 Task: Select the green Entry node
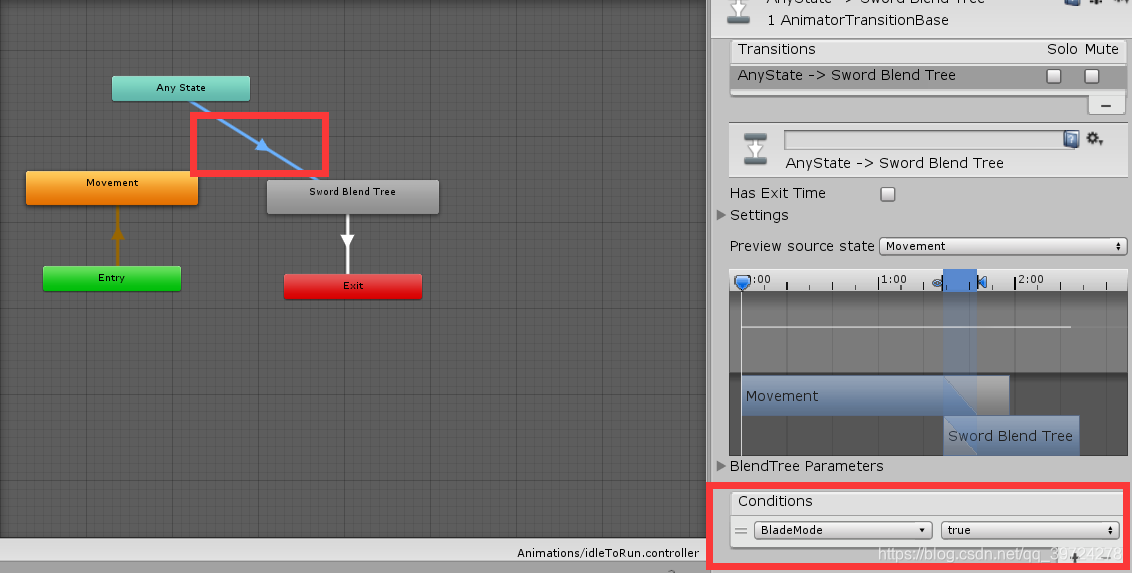pos(112,278)
